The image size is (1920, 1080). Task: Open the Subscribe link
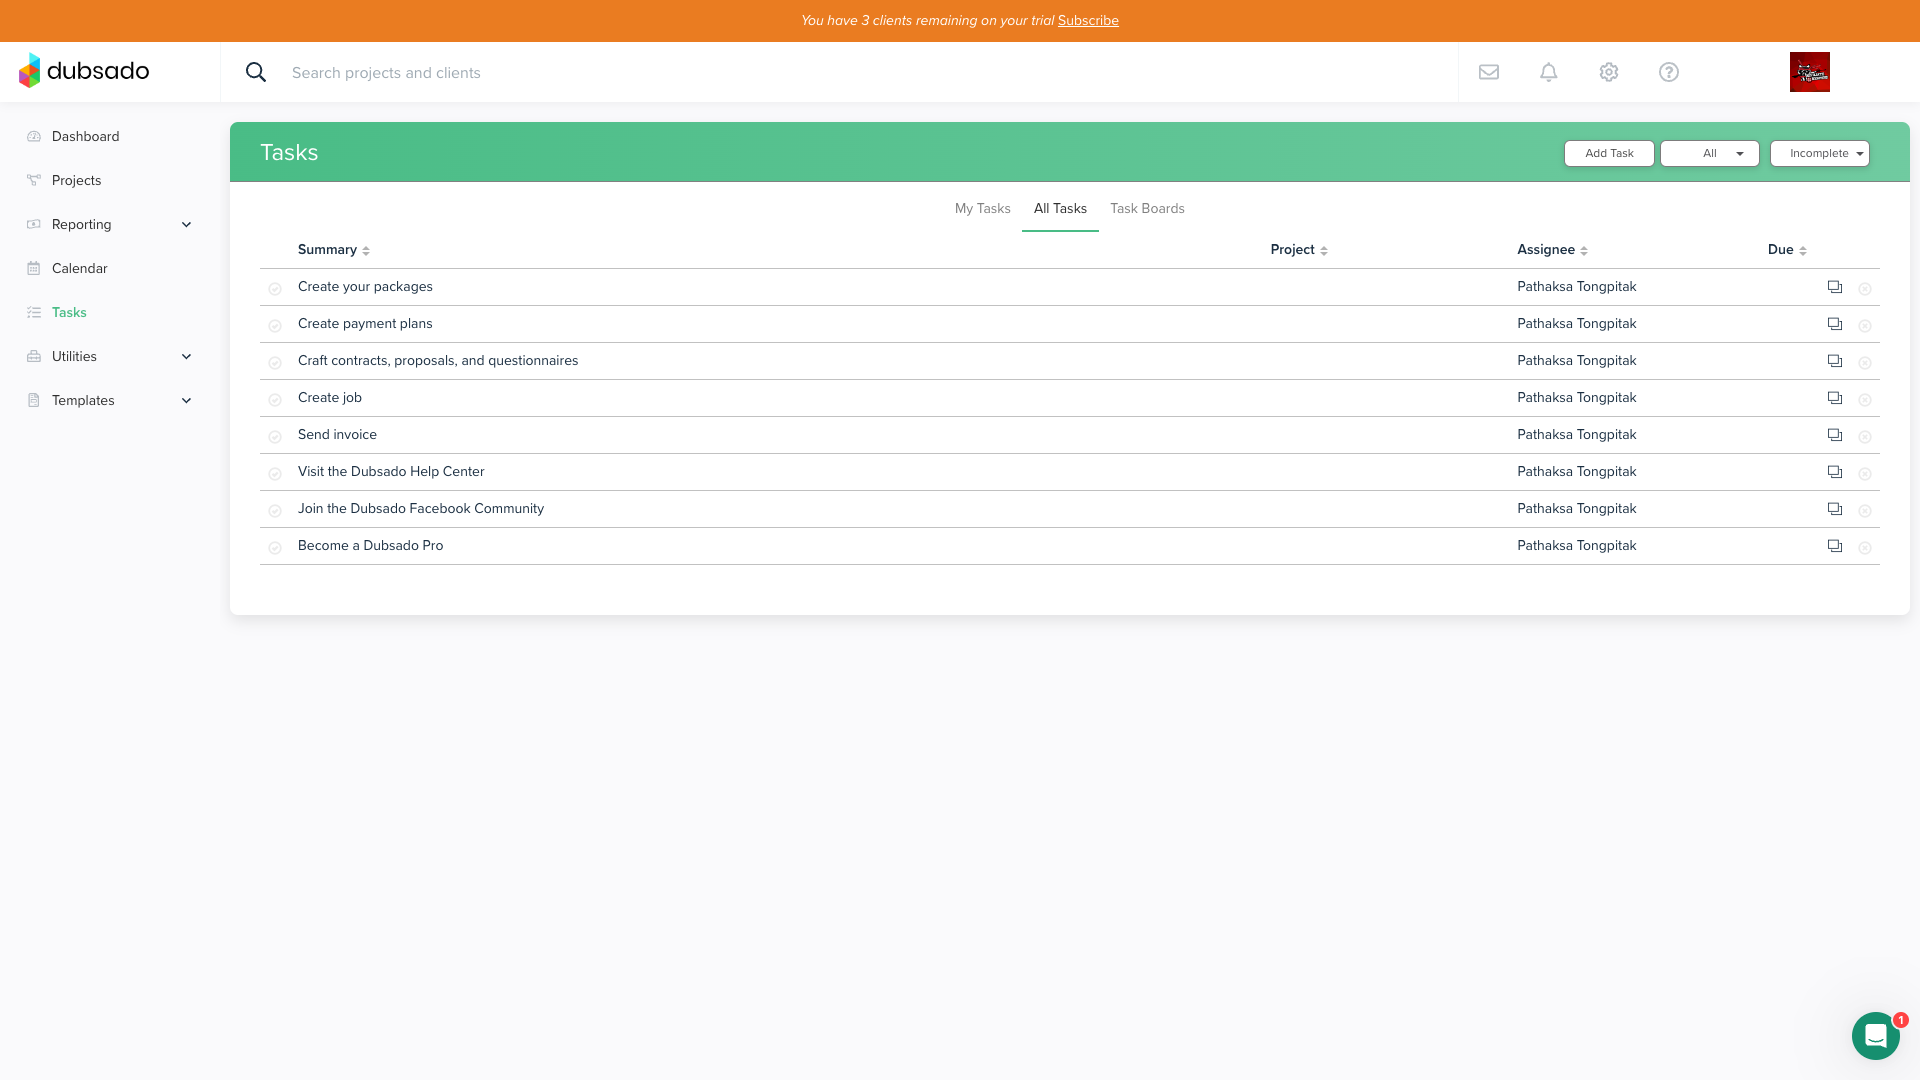click(1088, 20)
